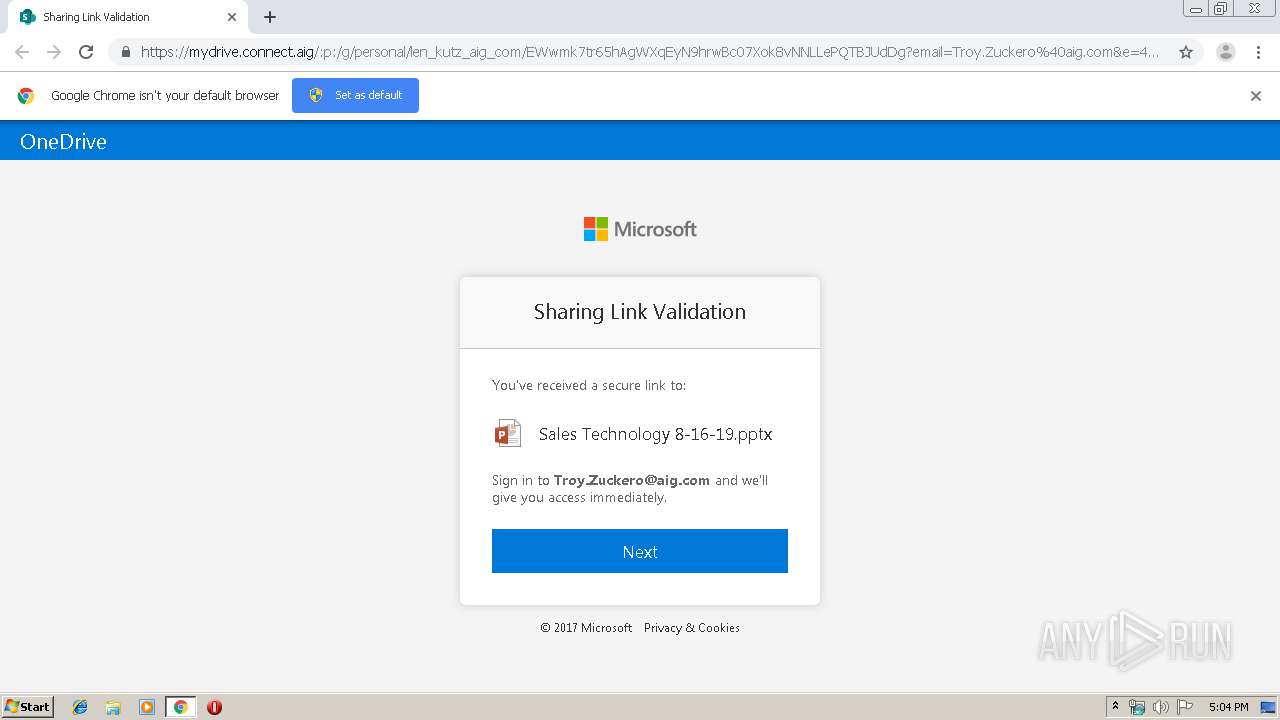This screenshot has width=1280, height=720.
Task: Restore down the Chrome window
Action: click(1221, 9)
